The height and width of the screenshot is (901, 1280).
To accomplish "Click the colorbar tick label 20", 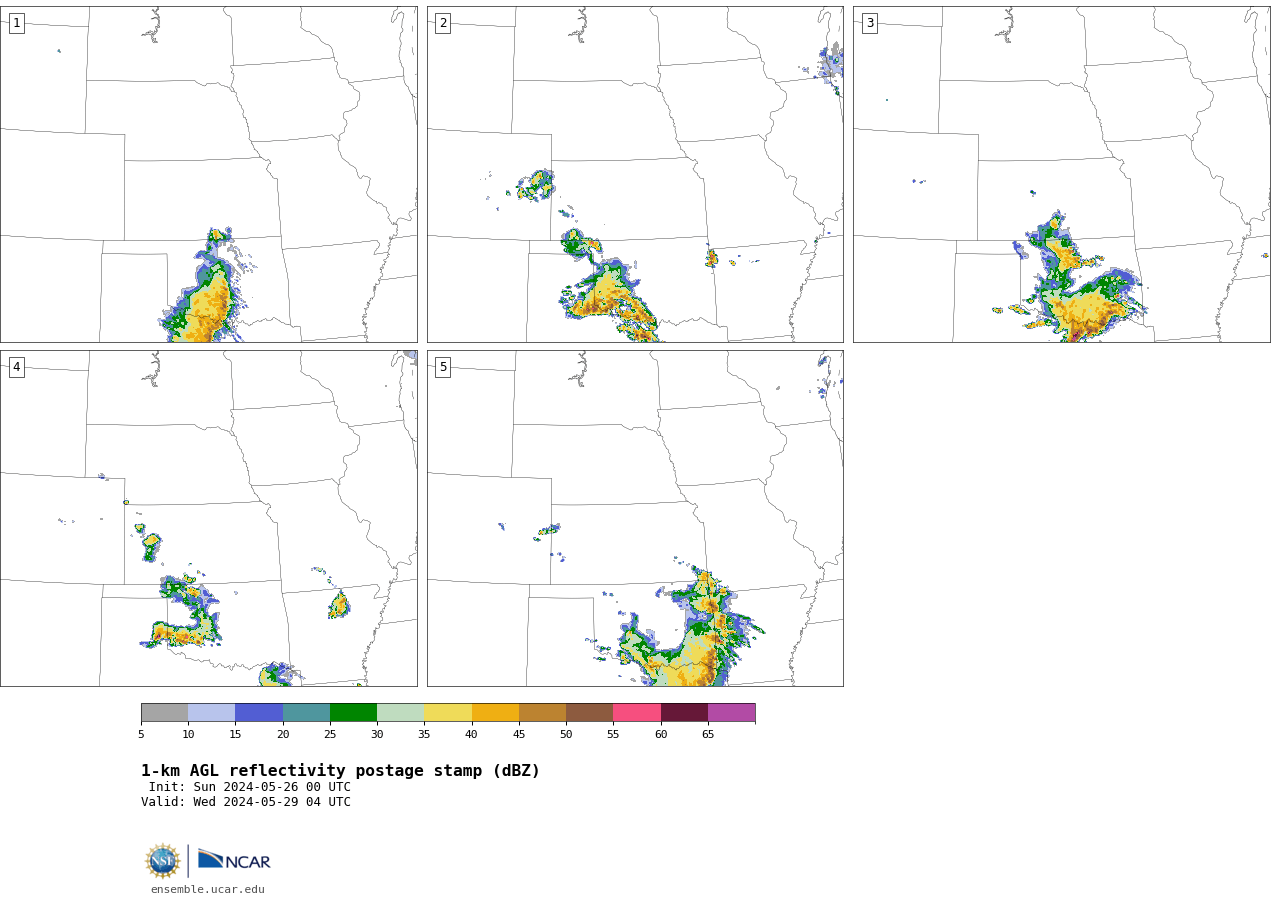I will [283, 735].
